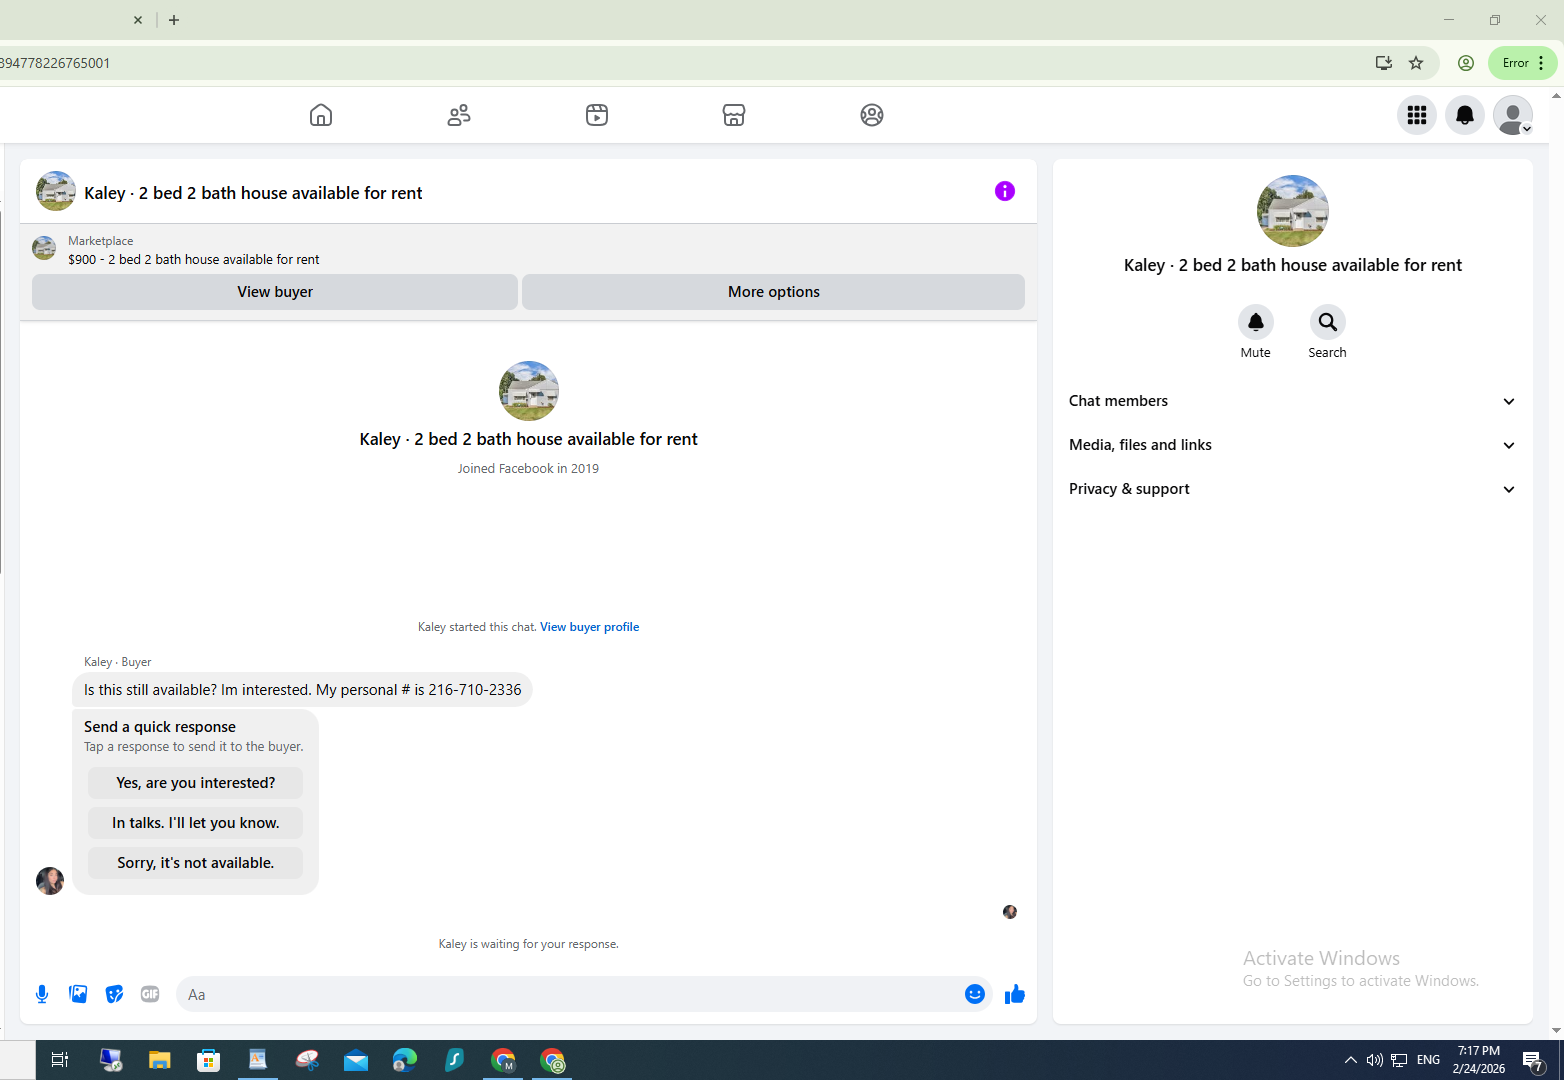Image resolution: width=1564 pixels, height=1080 pixels.
Task: Click the View buyer button
Action: [x=275, y=292]
